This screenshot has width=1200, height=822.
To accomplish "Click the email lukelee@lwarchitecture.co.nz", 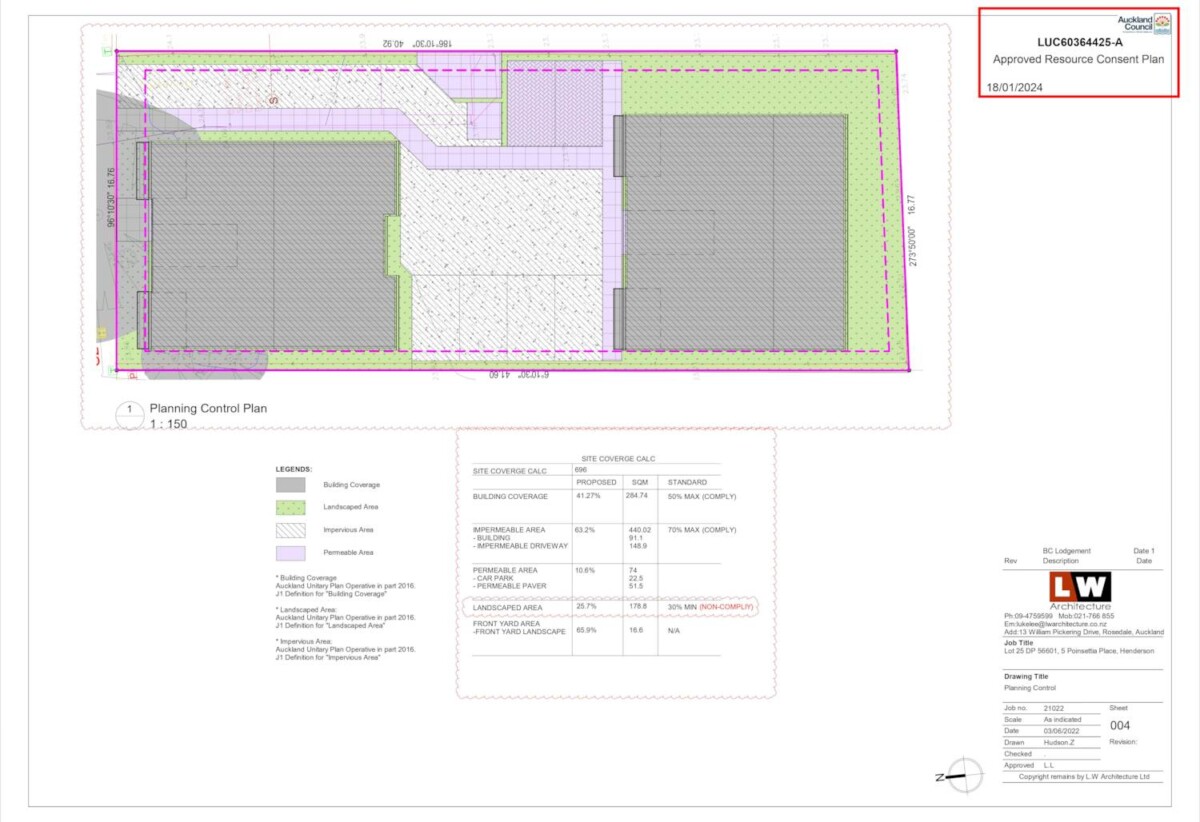I will (1055, 624).
